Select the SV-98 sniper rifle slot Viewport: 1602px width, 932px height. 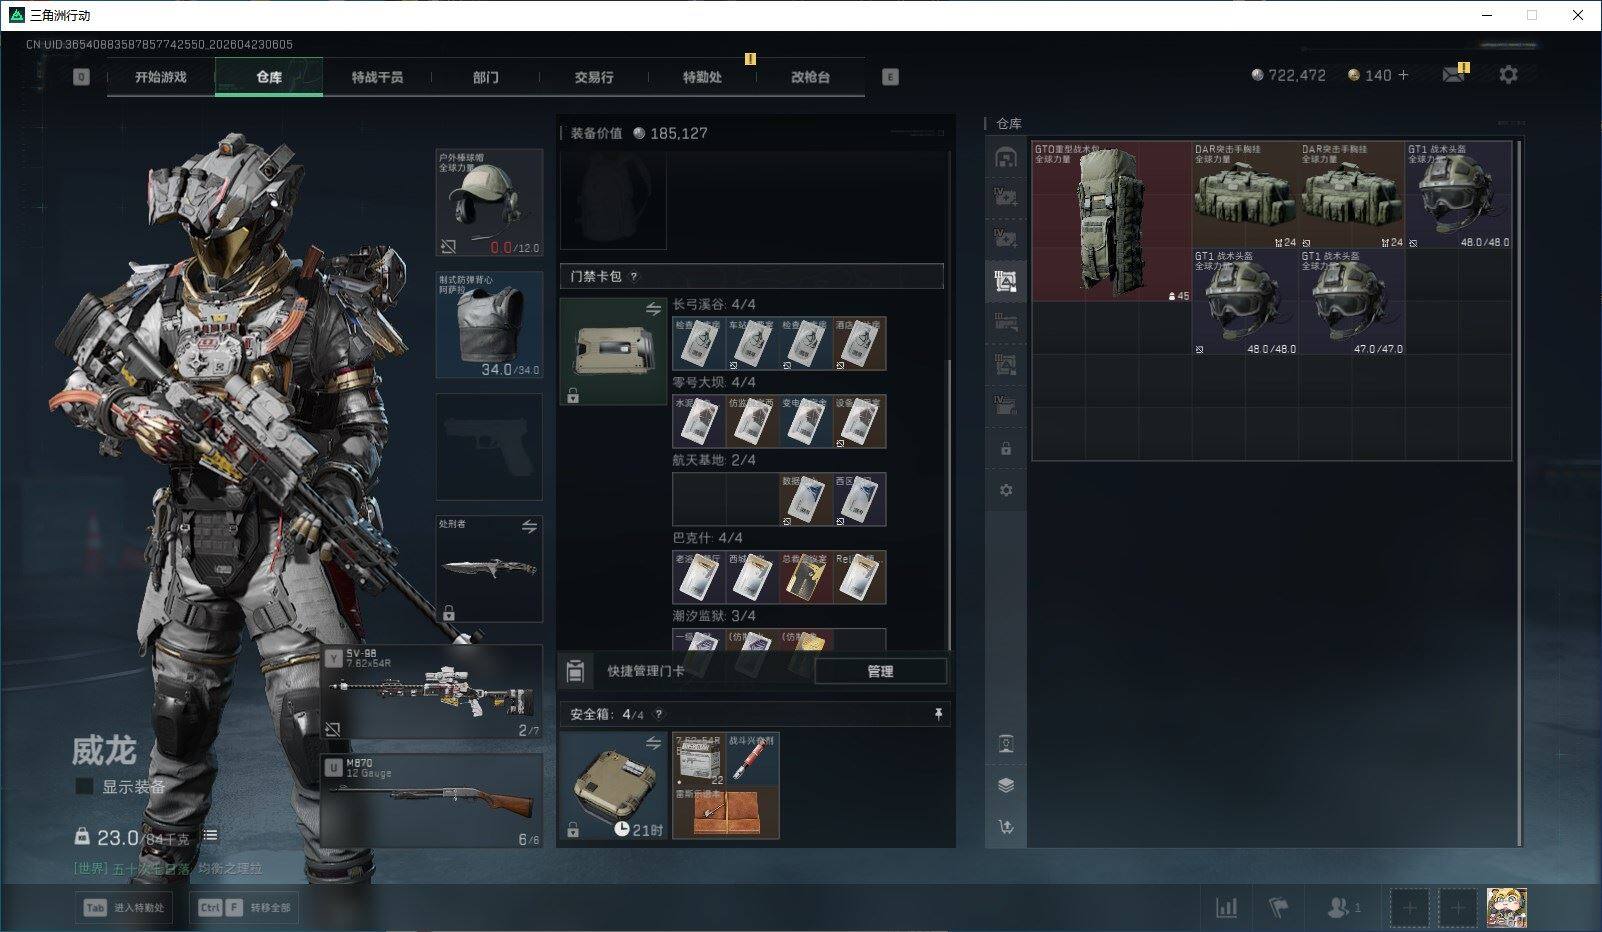433,692
